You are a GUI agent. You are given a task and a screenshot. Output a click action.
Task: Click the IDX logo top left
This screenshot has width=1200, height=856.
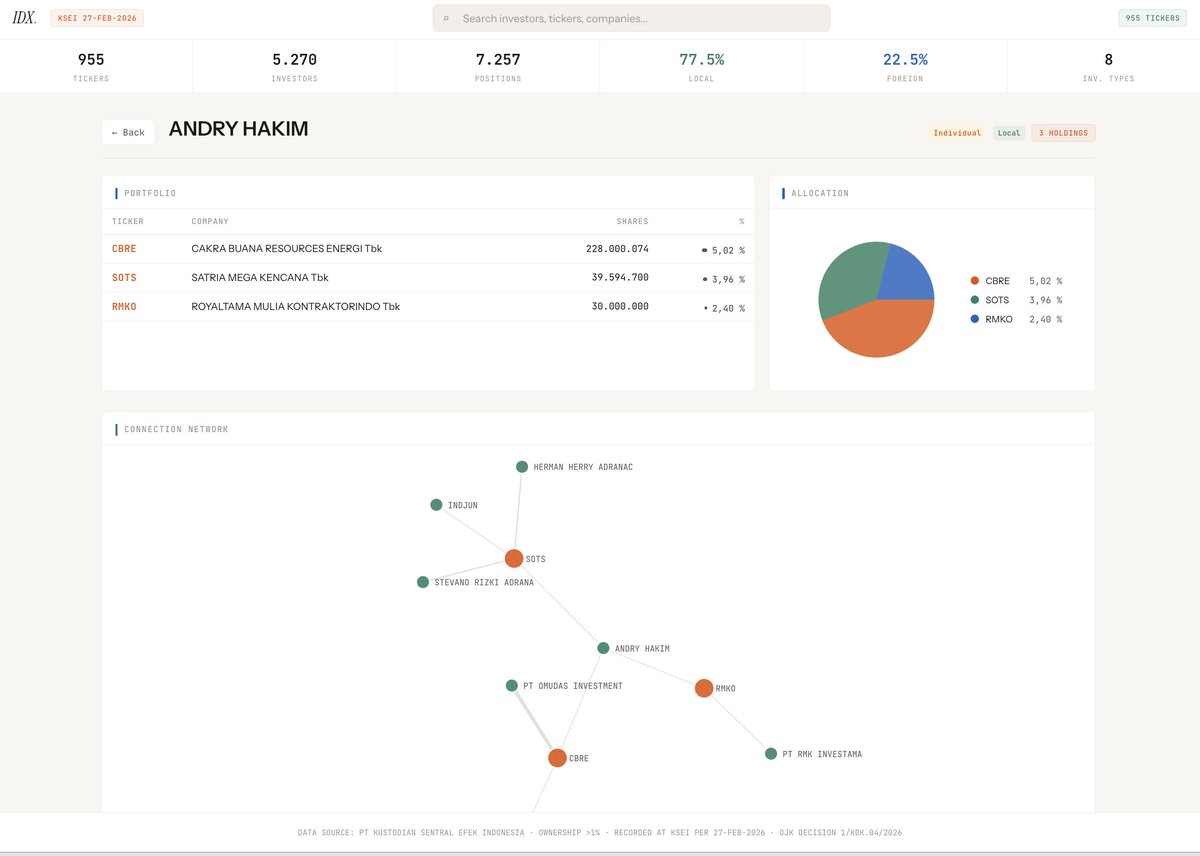pyautogui.click(x=25, y=17)
